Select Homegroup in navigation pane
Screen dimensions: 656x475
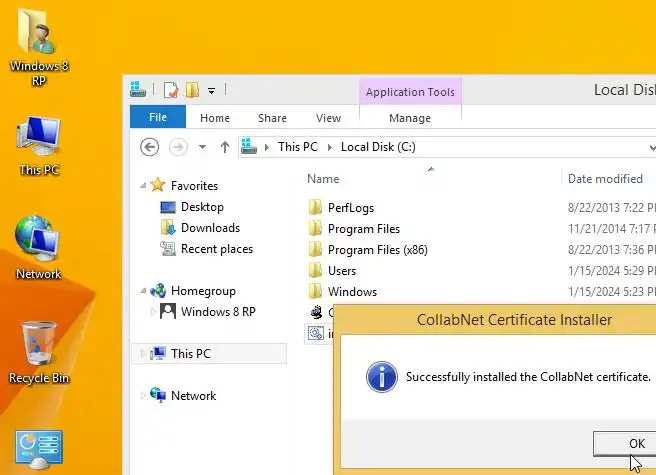203,291
